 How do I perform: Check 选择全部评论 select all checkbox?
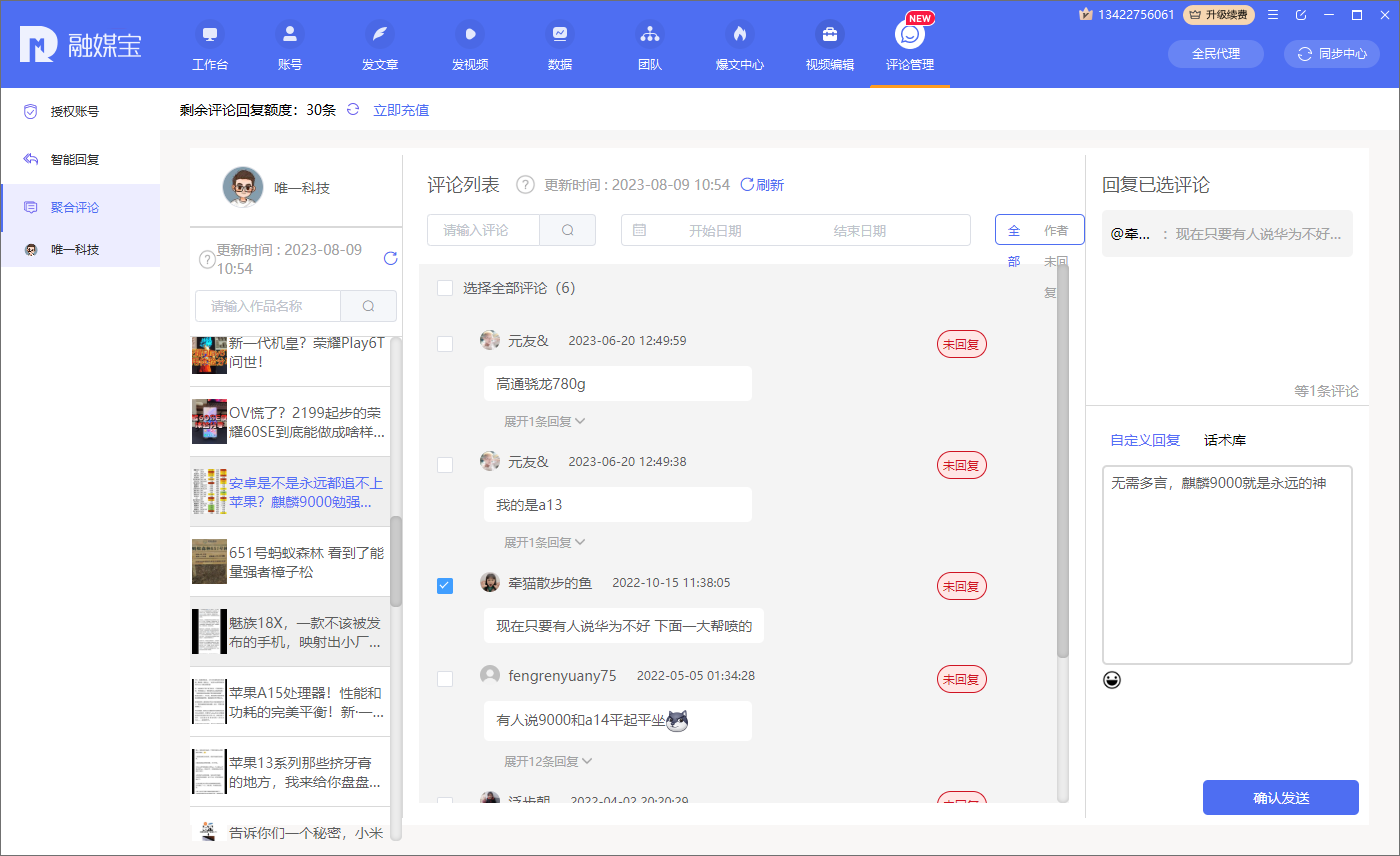pos(445,288)
